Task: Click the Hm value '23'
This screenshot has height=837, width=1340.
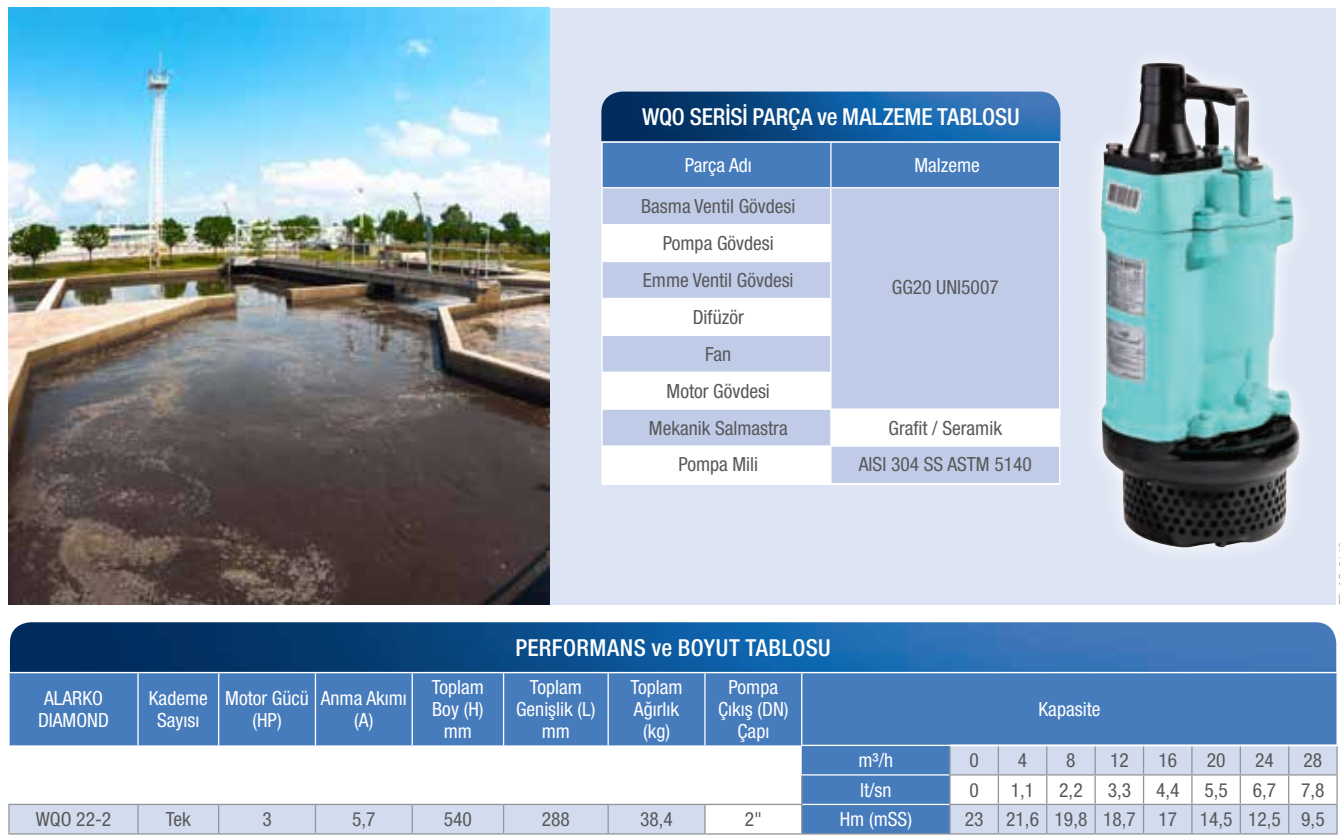Action: (x=974, y=819)
